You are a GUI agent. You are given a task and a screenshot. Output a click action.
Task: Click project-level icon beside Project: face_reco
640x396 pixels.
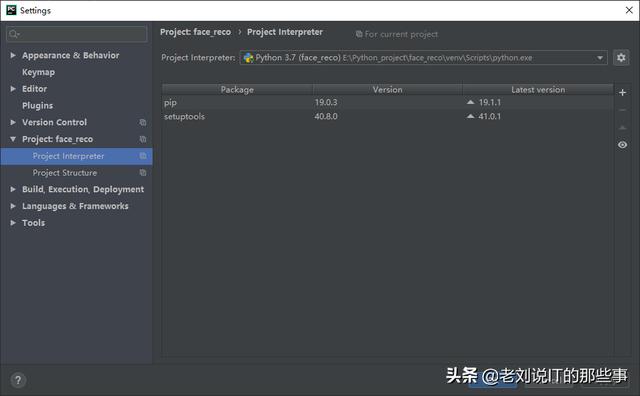pos(142,139)
